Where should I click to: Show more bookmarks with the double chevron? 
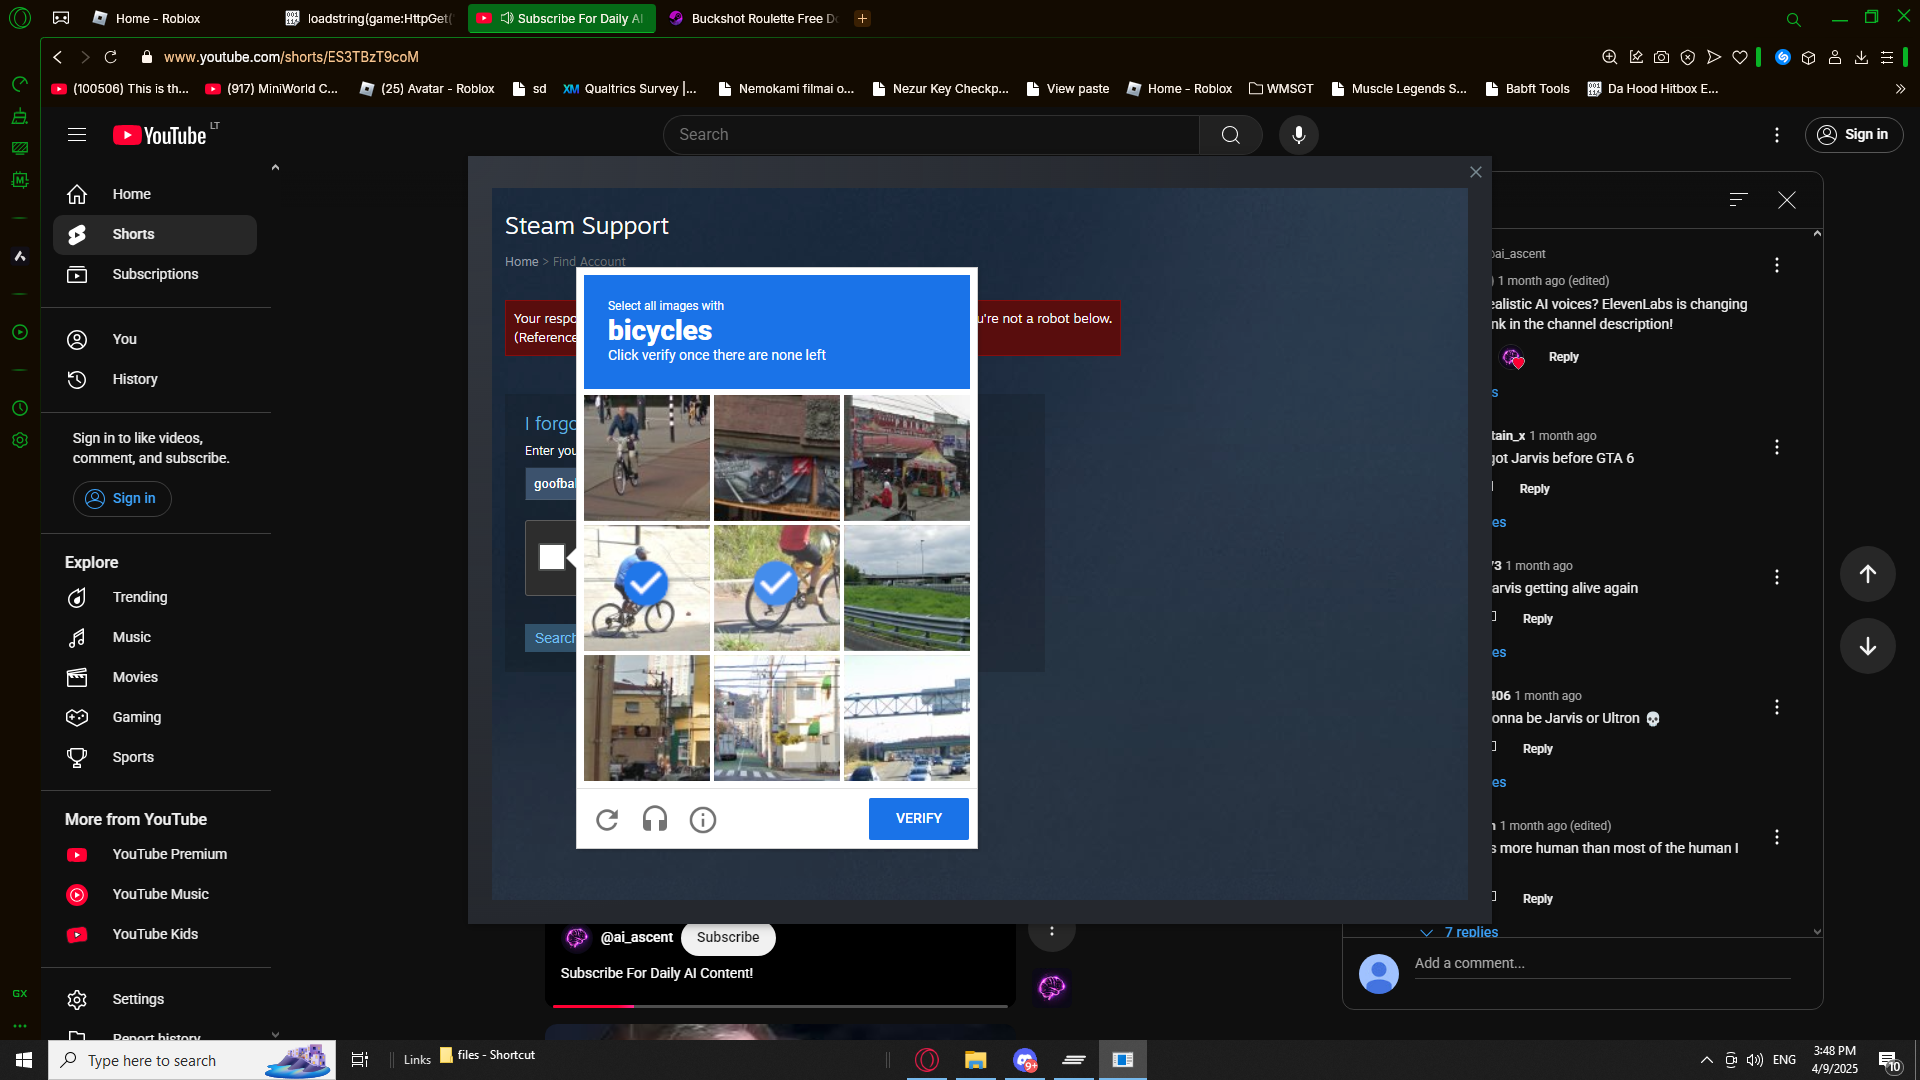point(1900,89)
